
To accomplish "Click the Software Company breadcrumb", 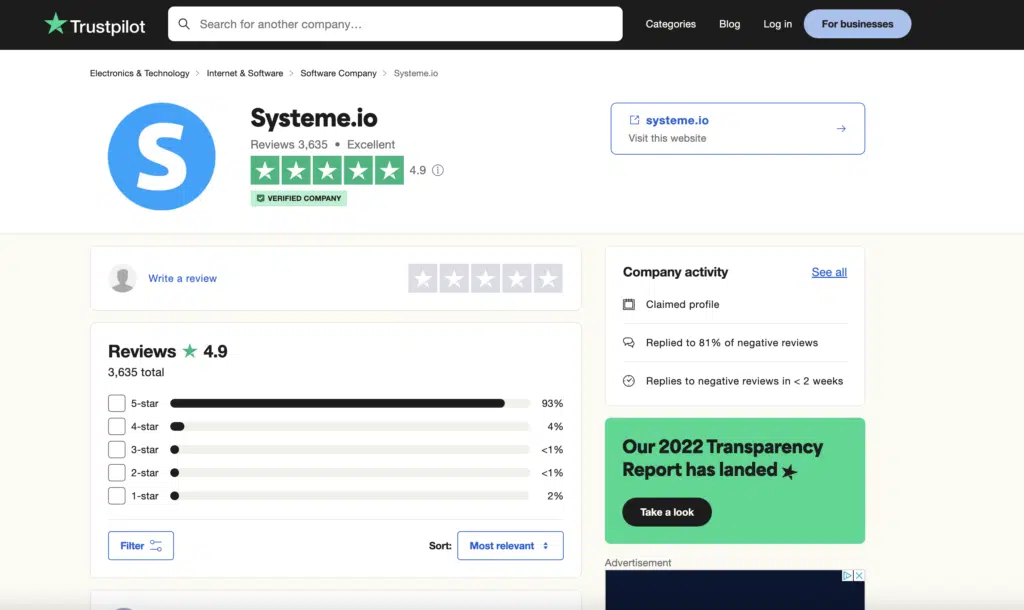I will pos(338,73).
